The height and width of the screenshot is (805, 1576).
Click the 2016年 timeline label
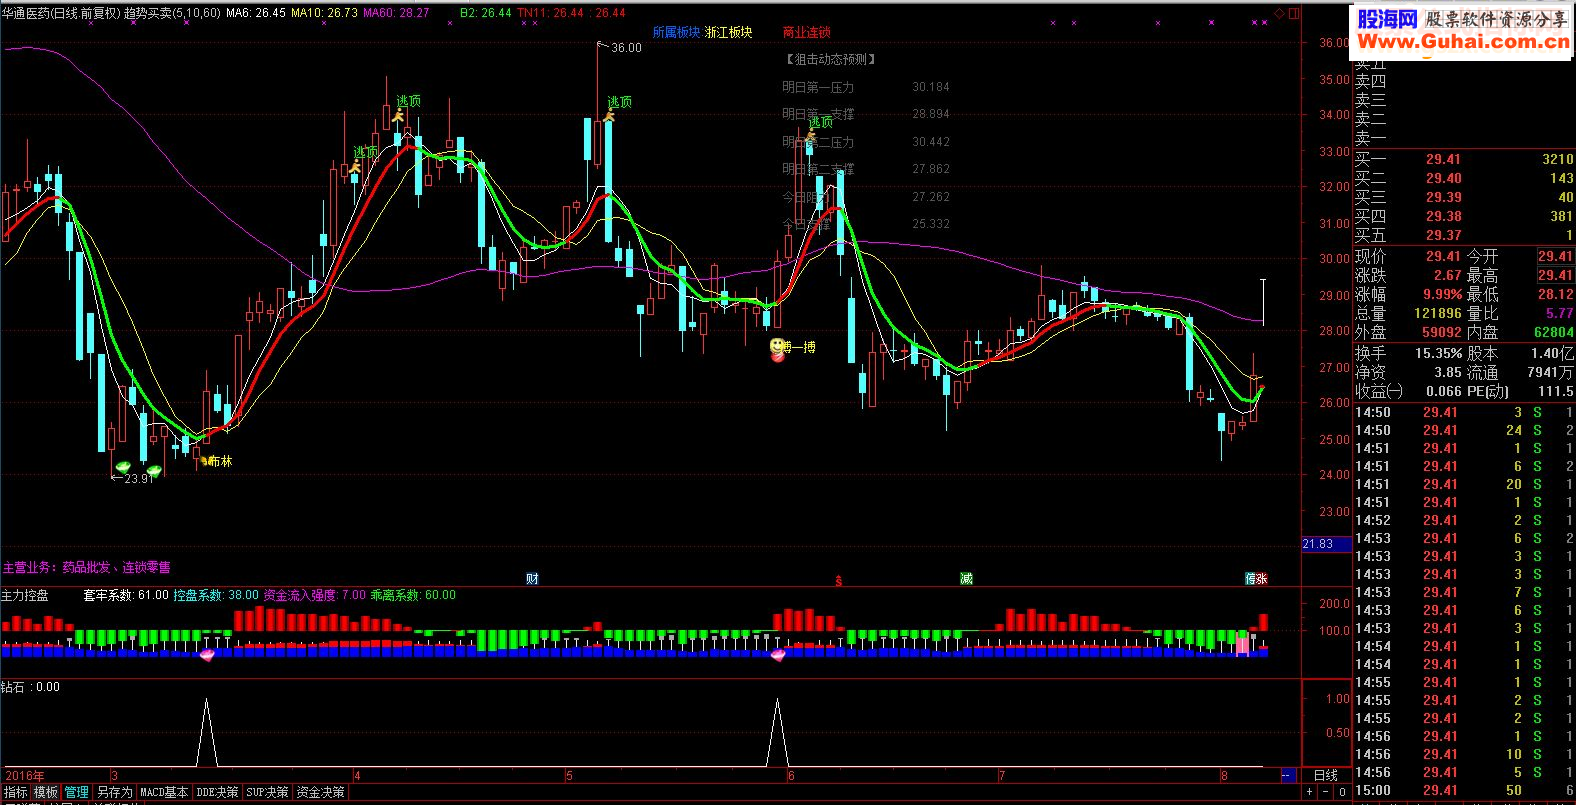tap(24, 775)
